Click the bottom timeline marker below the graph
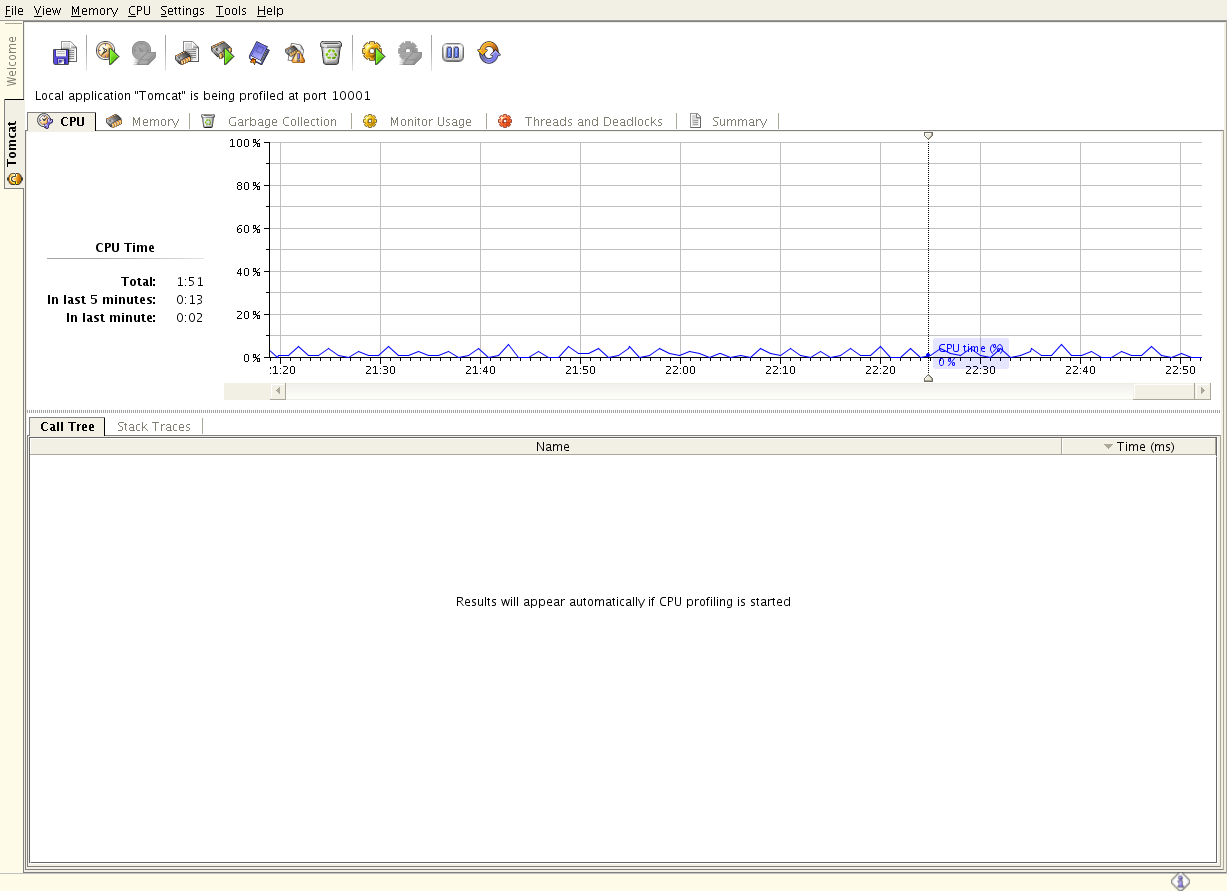The image size is (1227, 891). click(928, 378)
